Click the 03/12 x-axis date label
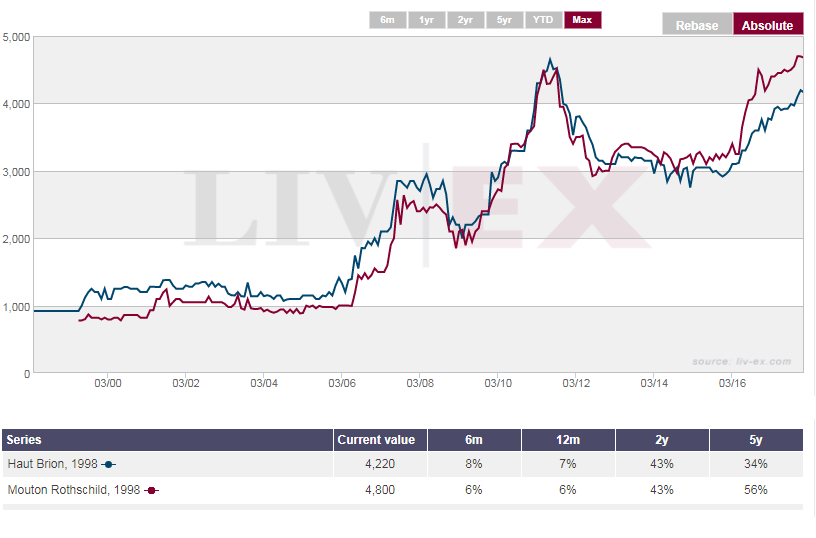The width and height of the screenshot is (816, 538). (x=576, y=383)
